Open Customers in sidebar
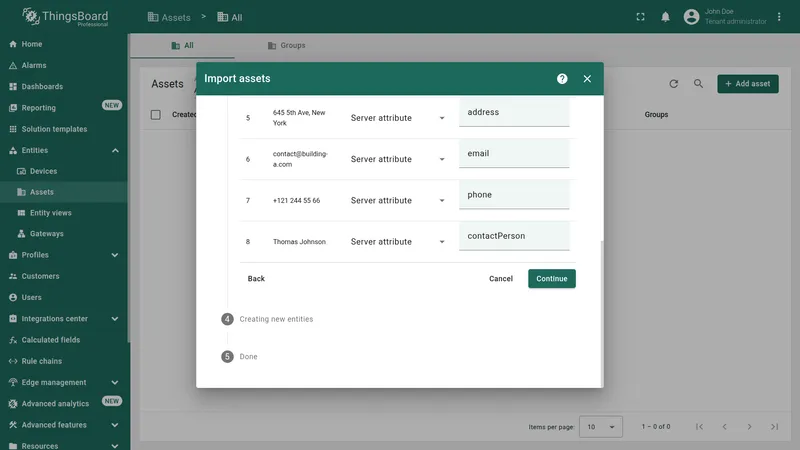 [64, 276]
